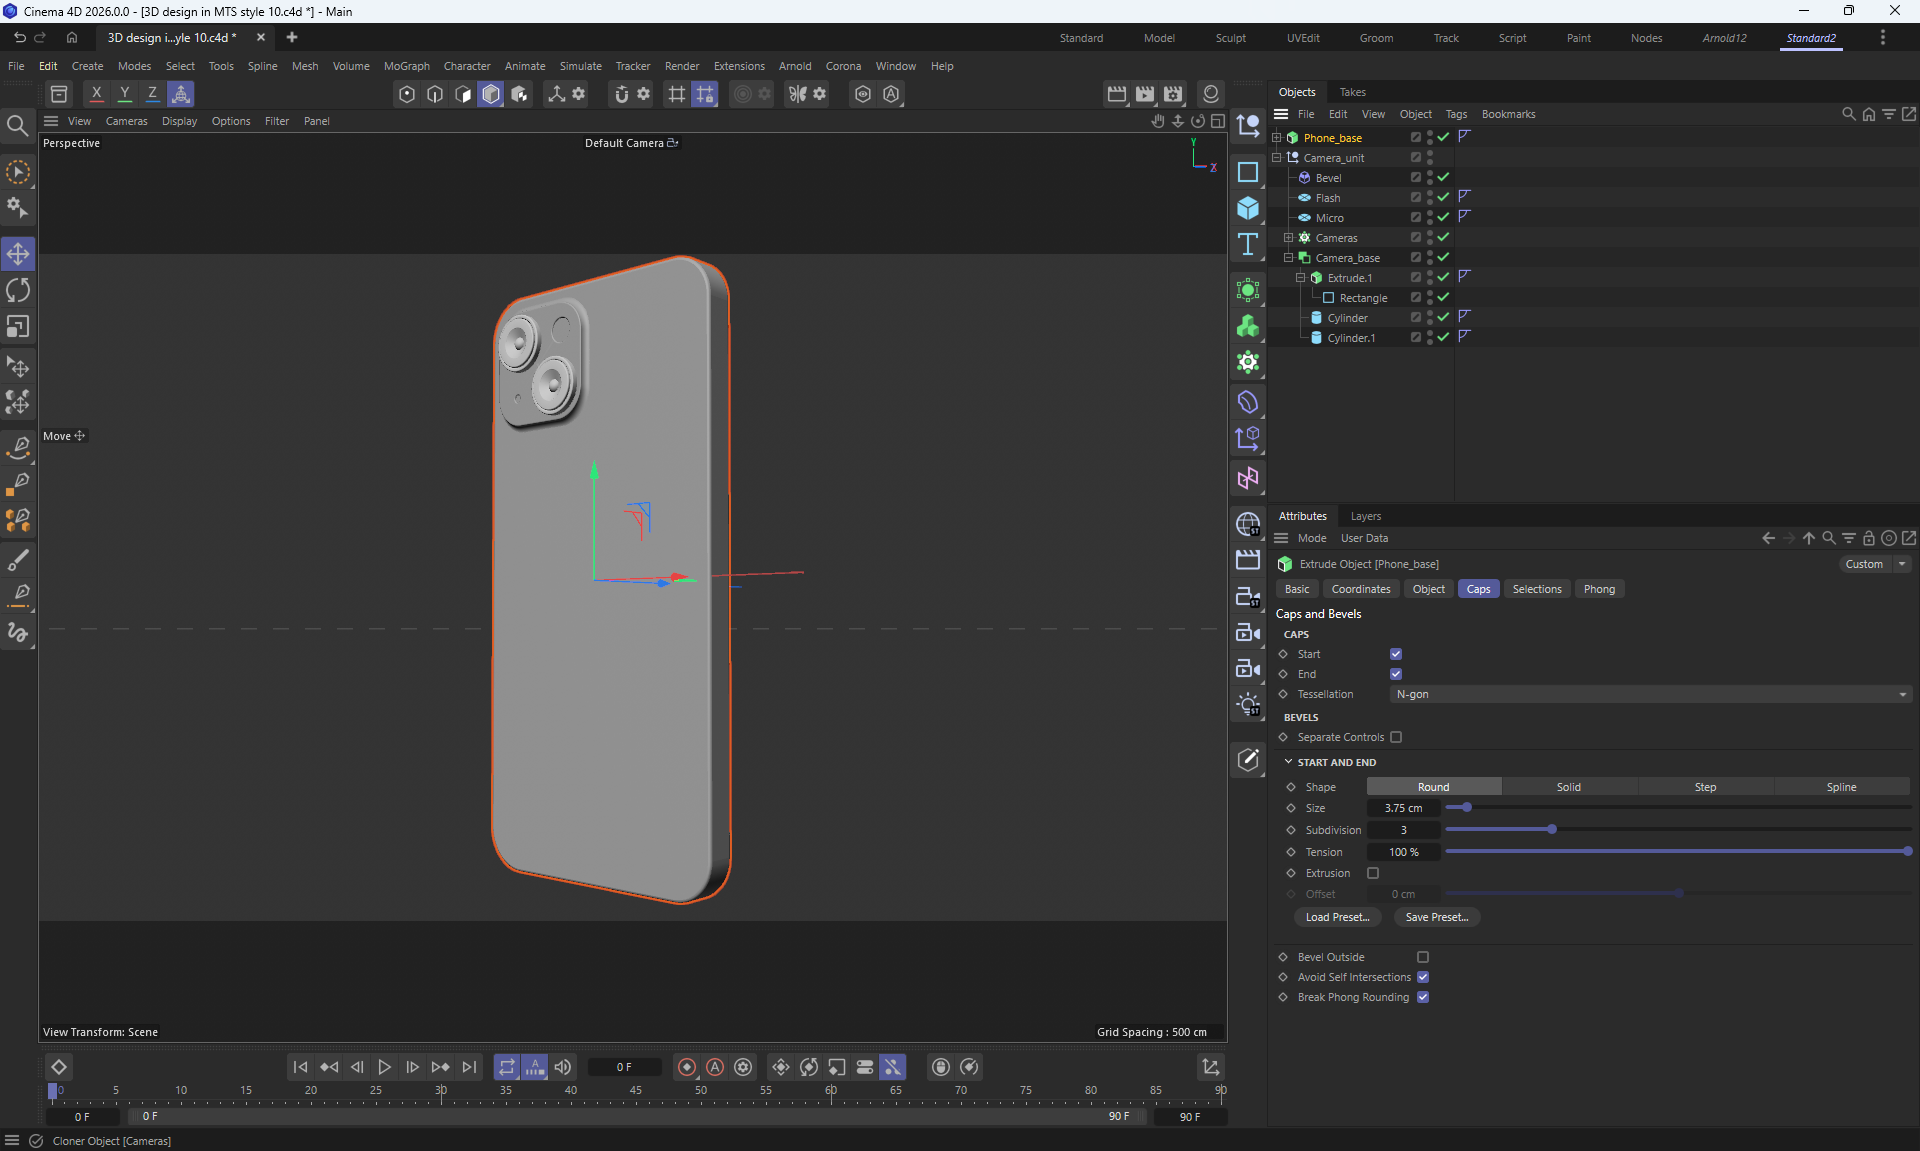
Task: Enable the Separate Controls checkbox
Action: click(1396, 737)
